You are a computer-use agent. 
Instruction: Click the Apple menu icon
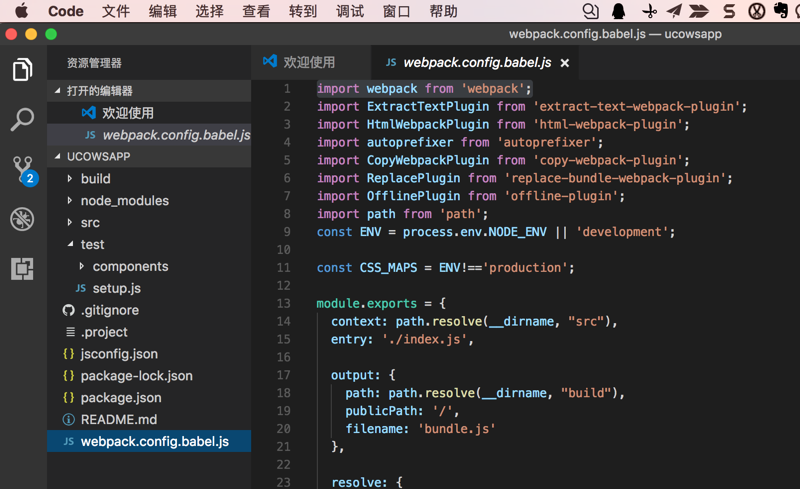pyautogui.click(x=21, y=11)
